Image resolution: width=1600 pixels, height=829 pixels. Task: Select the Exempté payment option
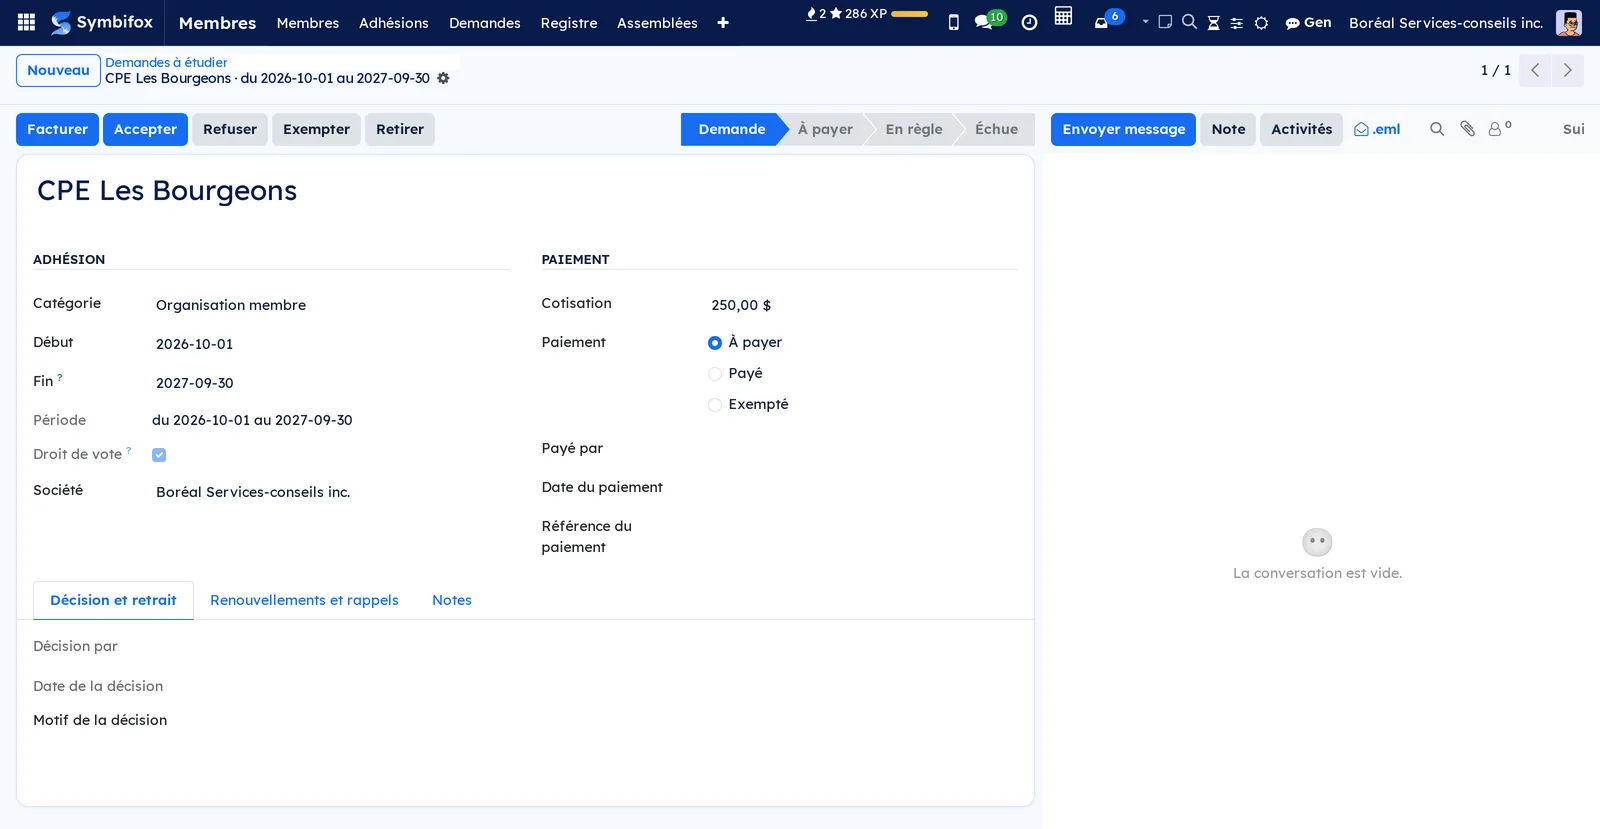715,405
